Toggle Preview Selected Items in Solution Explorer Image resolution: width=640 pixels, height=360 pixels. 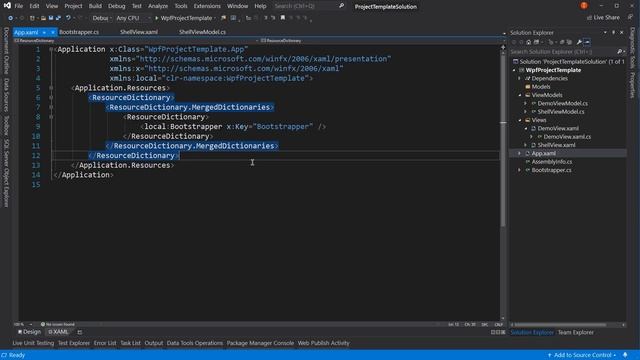(x=587, y=42)
